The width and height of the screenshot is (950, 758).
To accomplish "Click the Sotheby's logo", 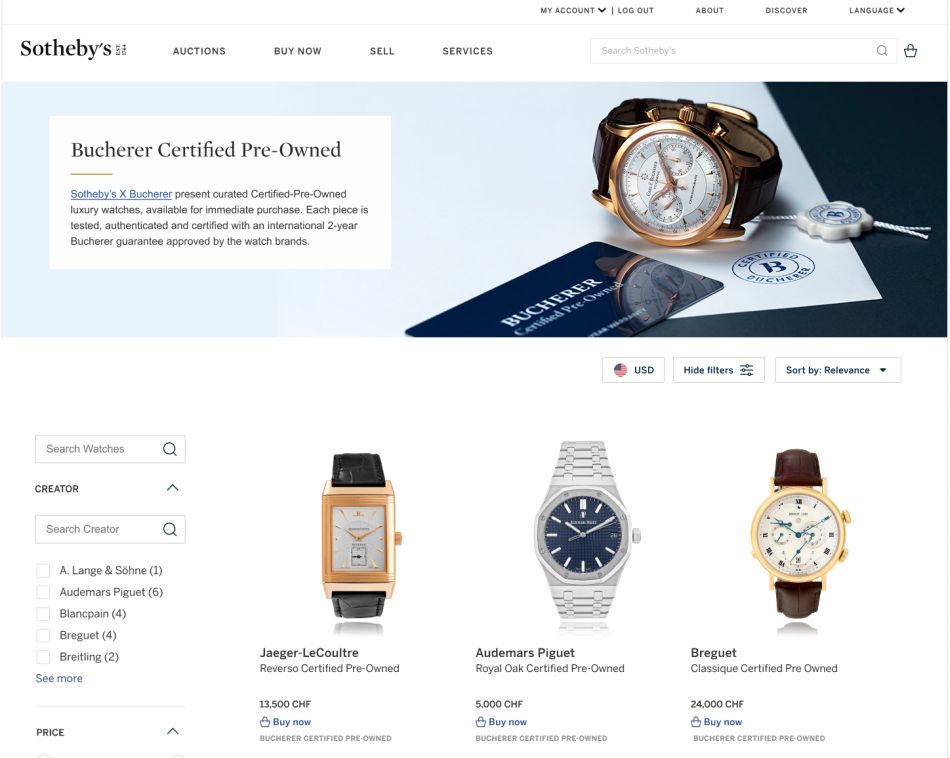I will pyautogui.click(x=73, y=49).
